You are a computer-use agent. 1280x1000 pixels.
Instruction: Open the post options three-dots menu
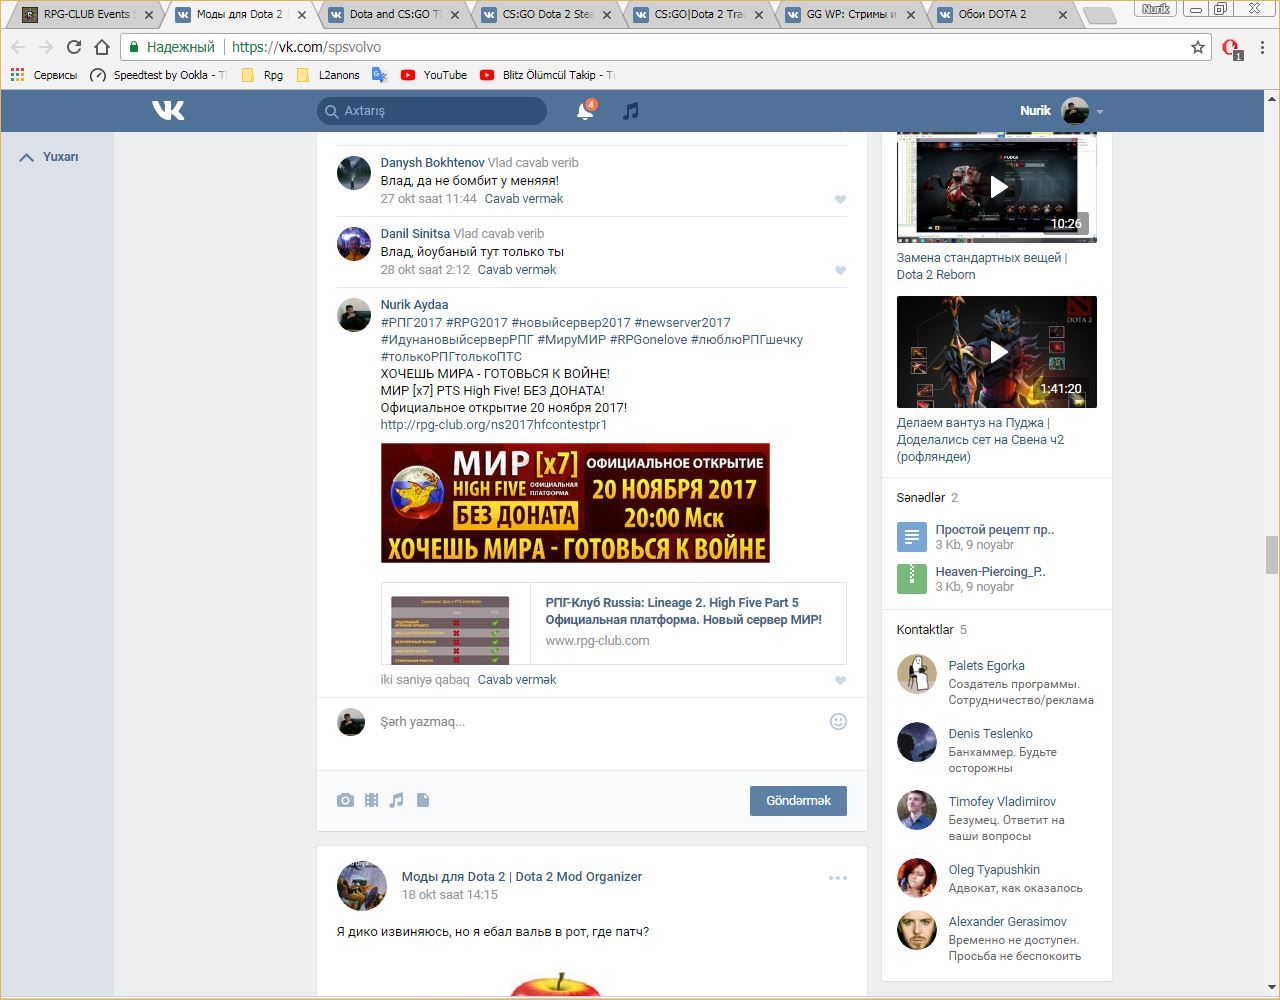(x=838, y=877)
